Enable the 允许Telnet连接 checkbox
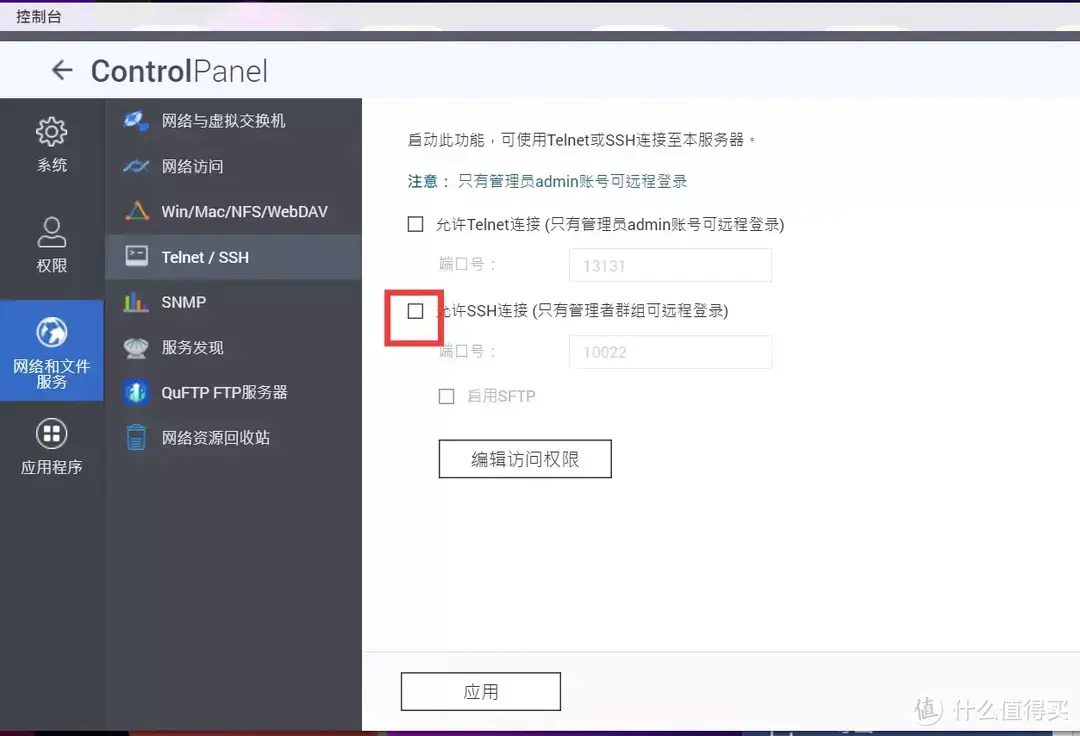The height and width of the screenshot is (736, 1080). coord(415,224)
